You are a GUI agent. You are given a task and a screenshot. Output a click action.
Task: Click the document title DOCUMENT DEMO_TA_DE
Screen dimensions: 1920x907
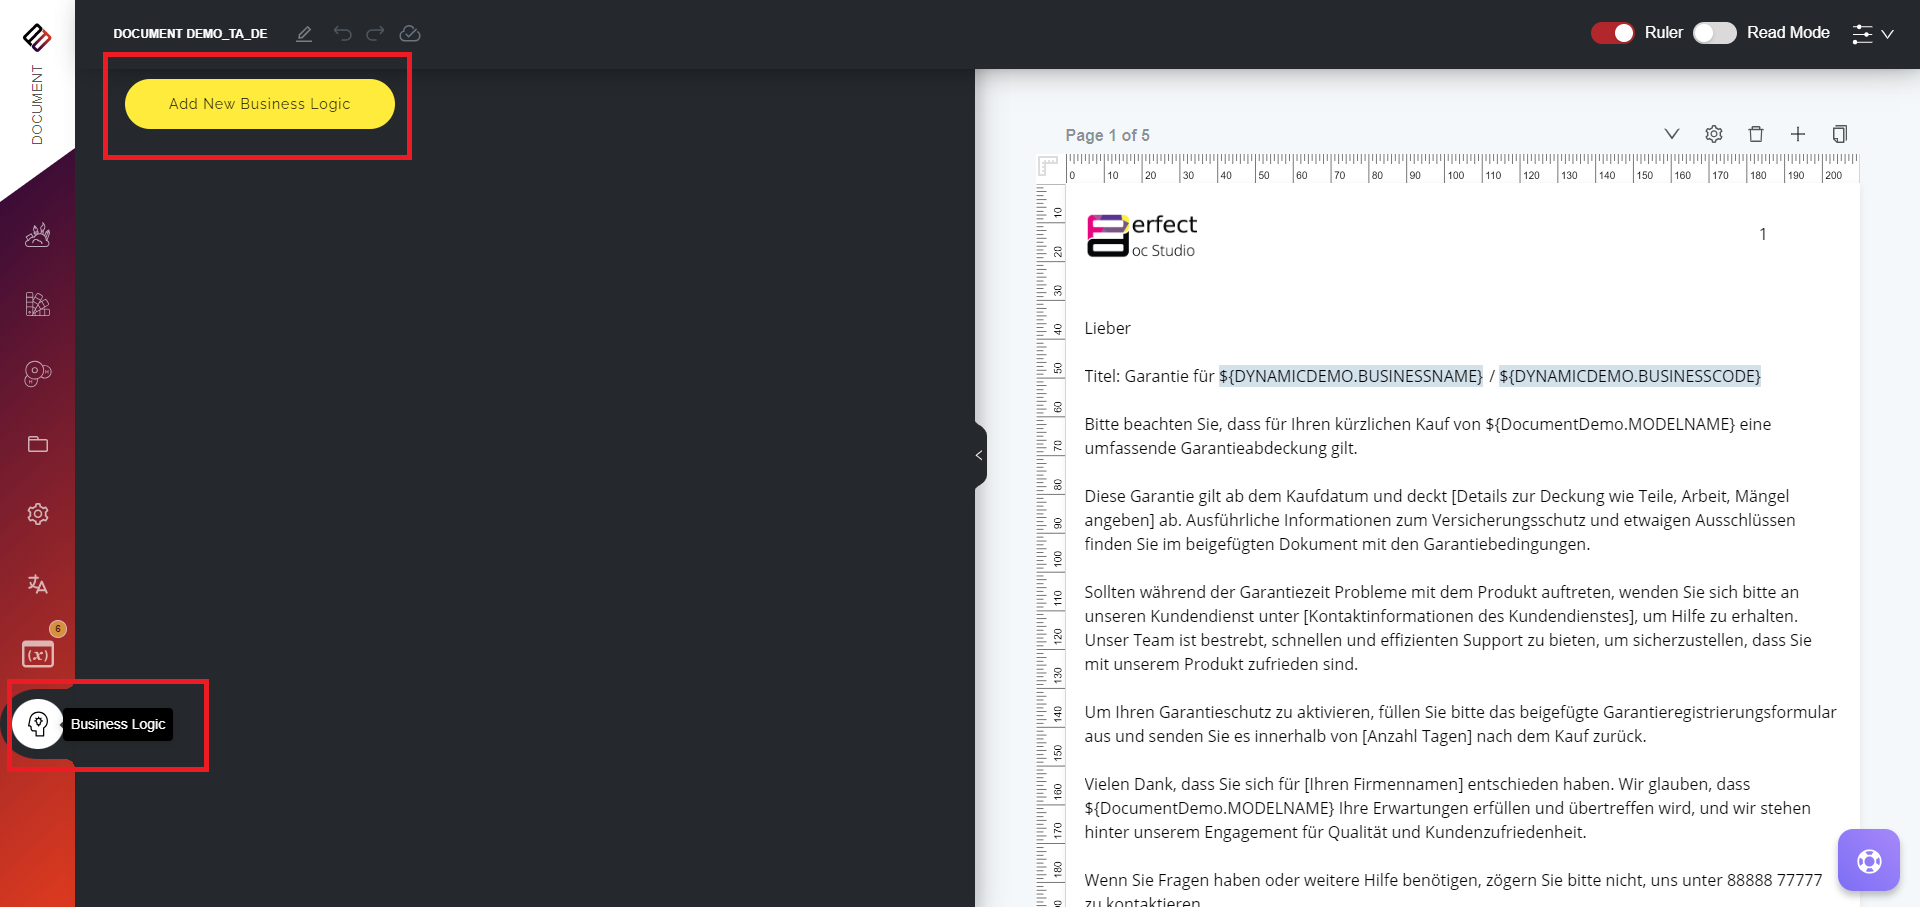coord(191,33)
